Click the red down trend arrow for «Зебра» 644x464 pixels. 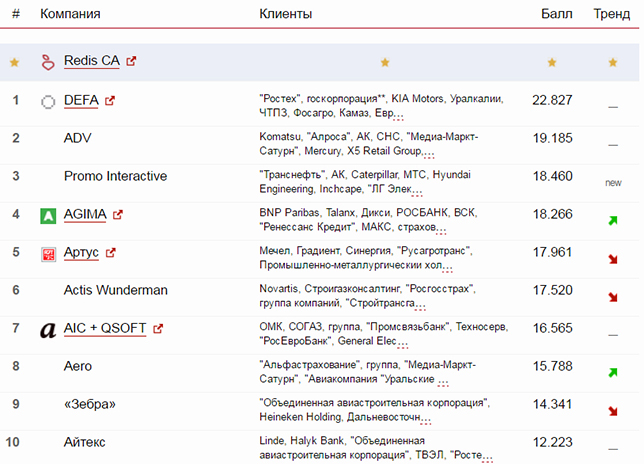613,411
